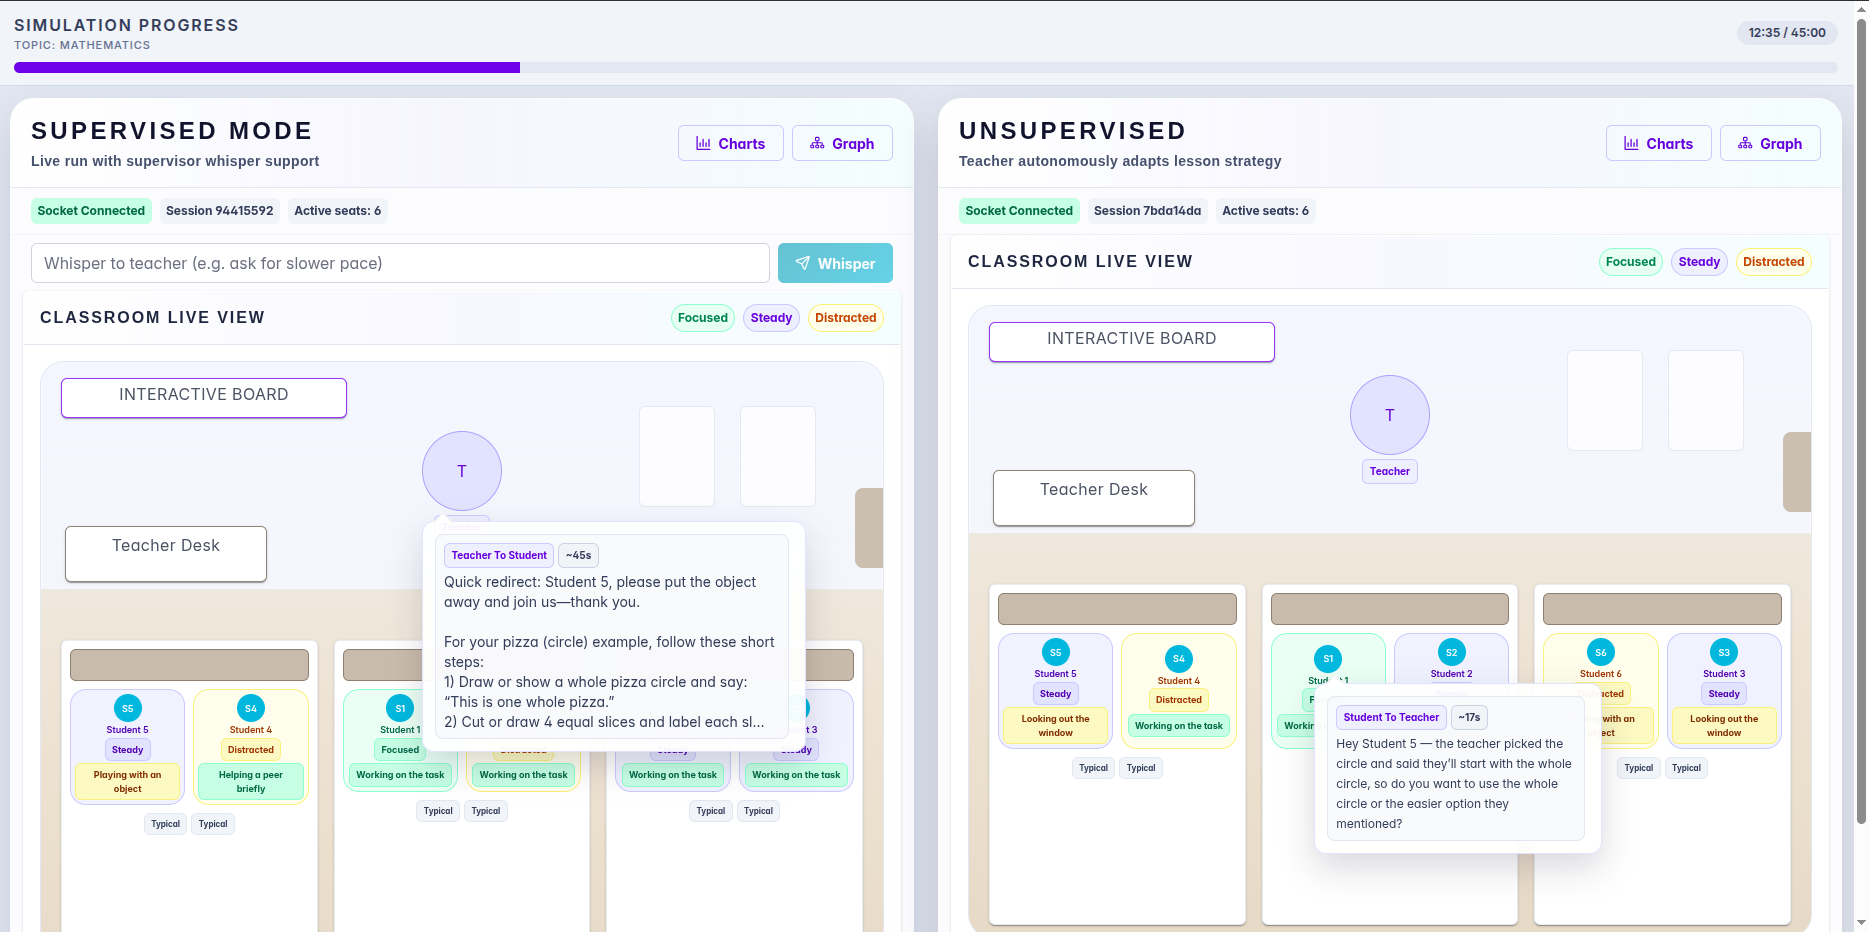Screen dimensions: 1869x932
Task: Click Teacher Desk in unsupervised classroom
Action: pos(1094,498)
